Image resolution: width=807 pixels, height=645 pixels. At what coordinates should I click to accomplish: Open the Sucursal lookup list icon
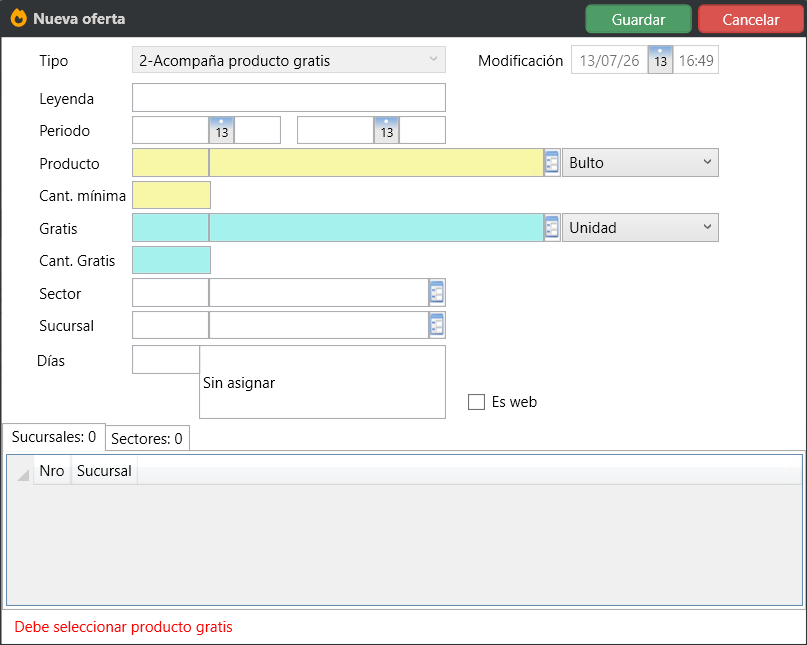pyautogui.click(x=437, y=325)
